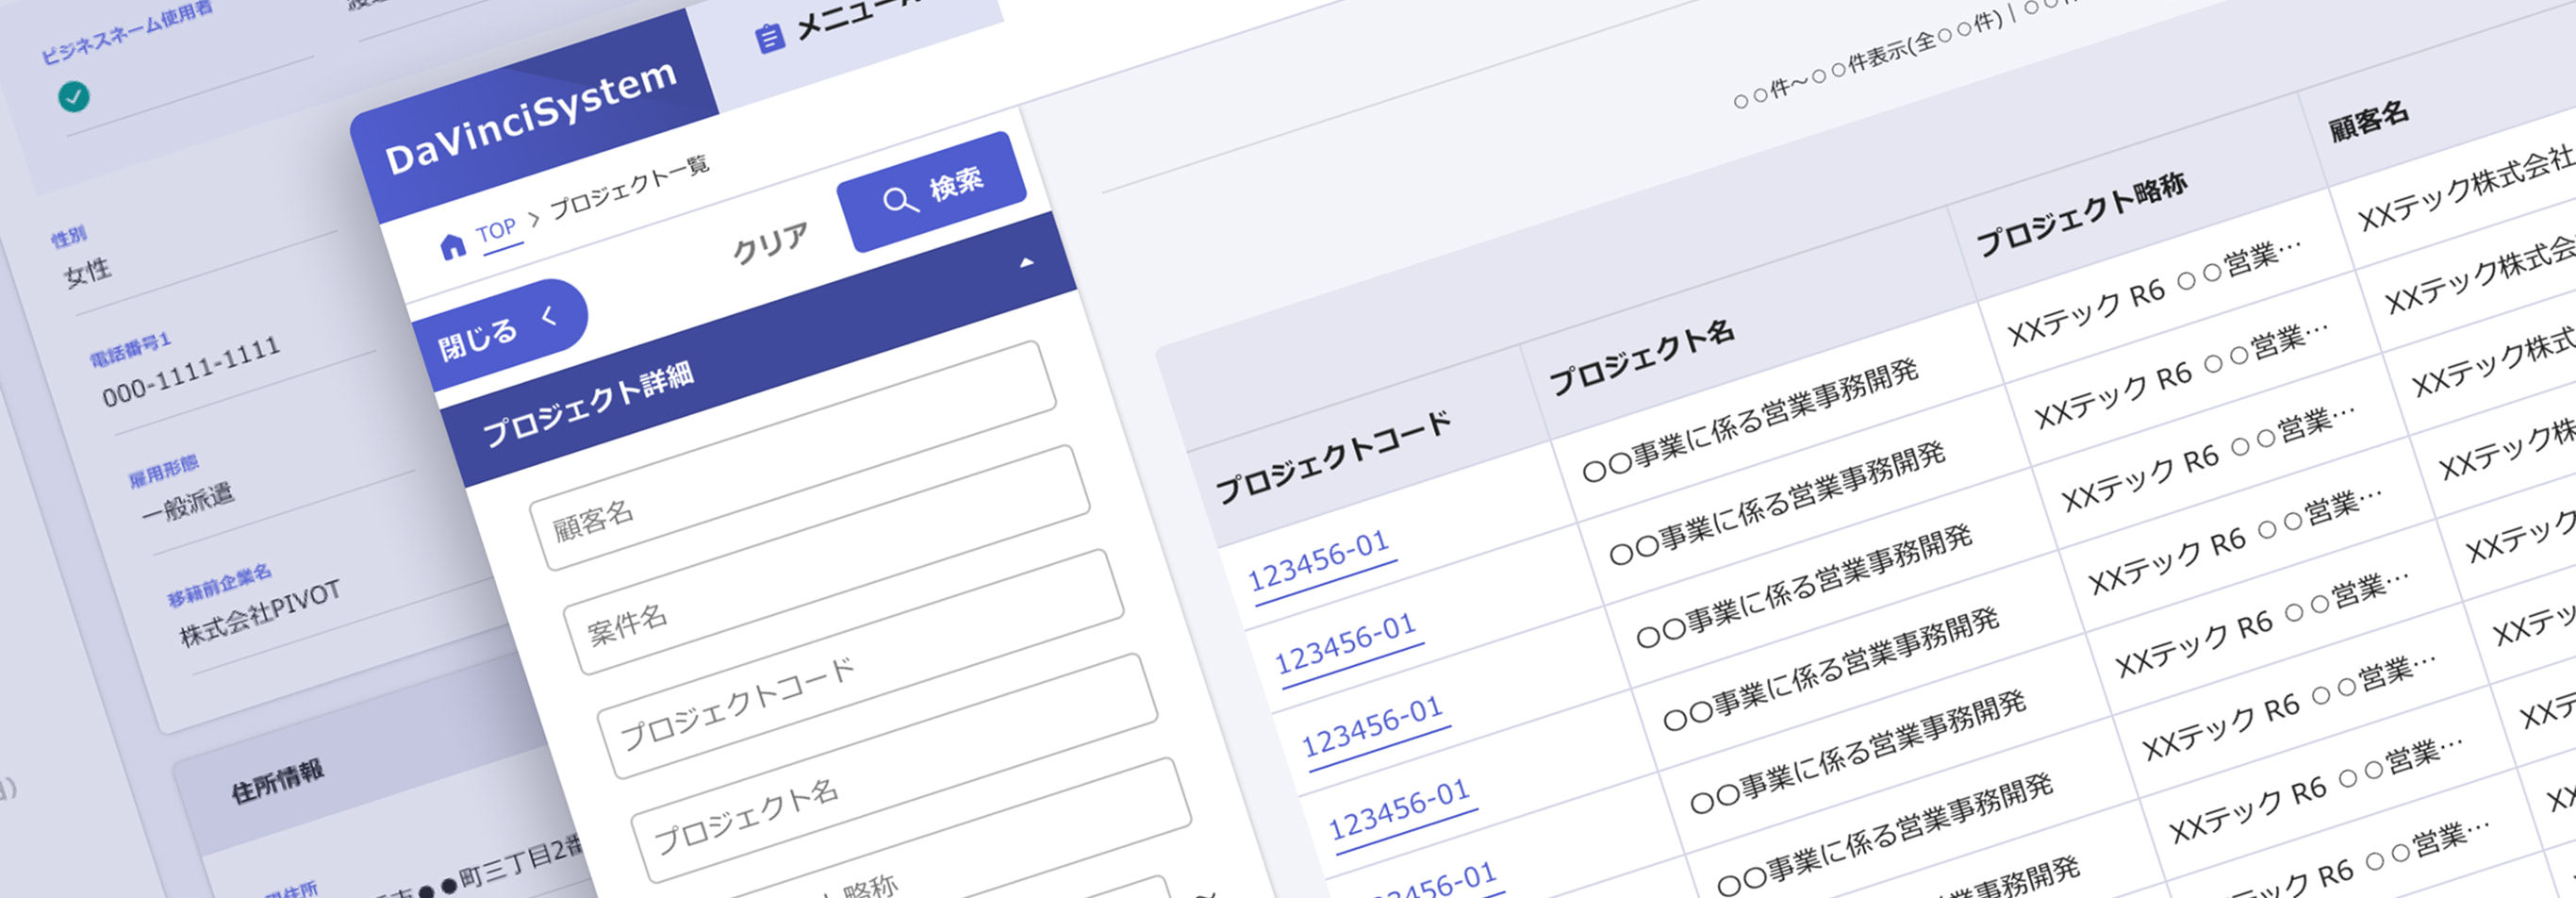Click the DaVinciSystem logo

coord(531,117)
